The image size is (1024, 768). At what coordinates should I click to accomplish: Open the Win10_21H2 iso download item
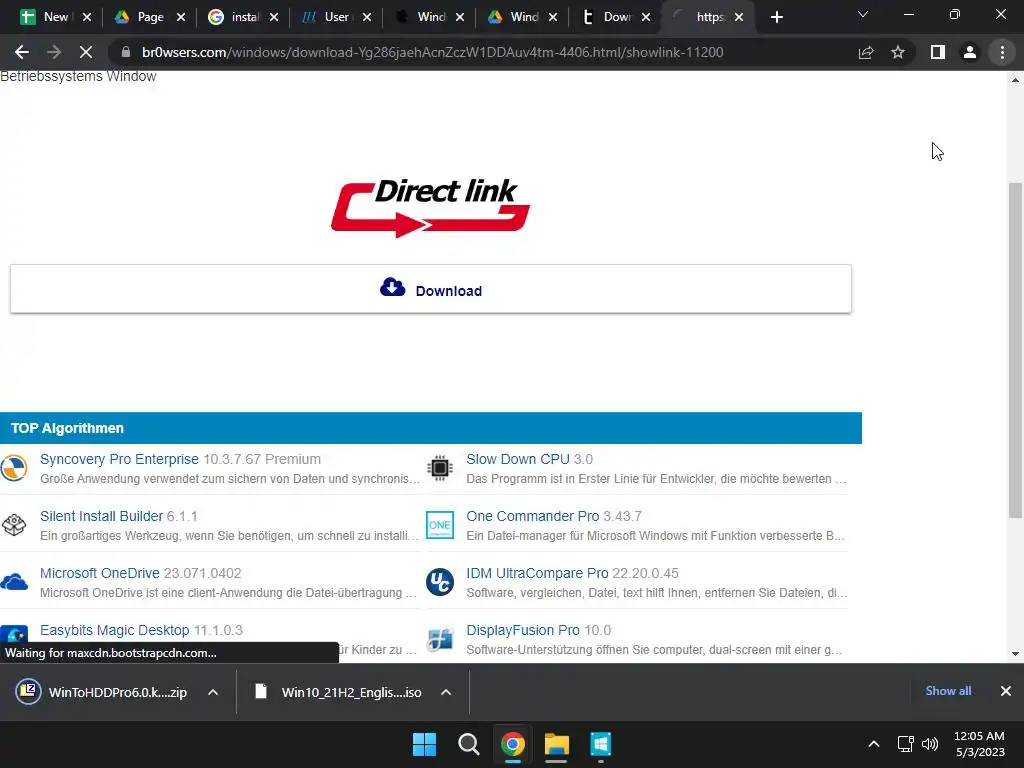(338, 692)
